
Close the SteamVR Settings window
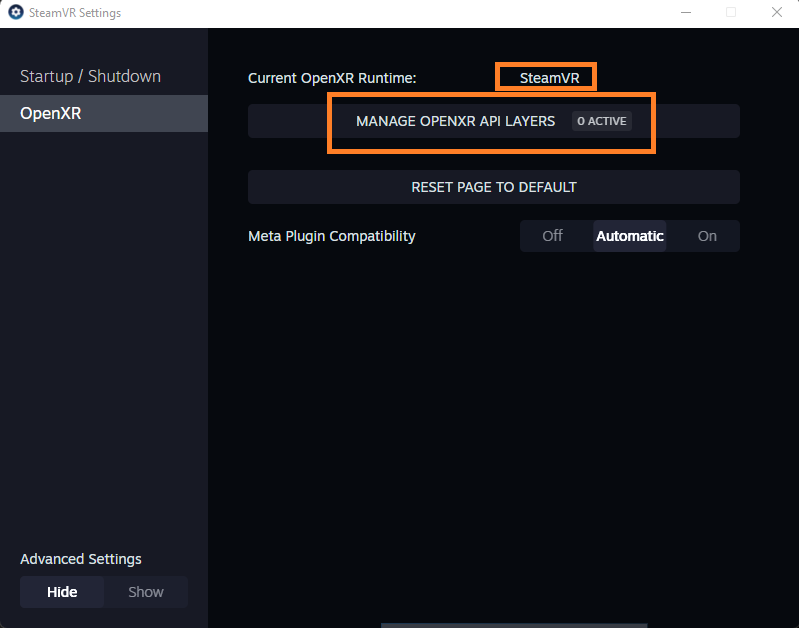pyautogui.click(x=776, y=13)
